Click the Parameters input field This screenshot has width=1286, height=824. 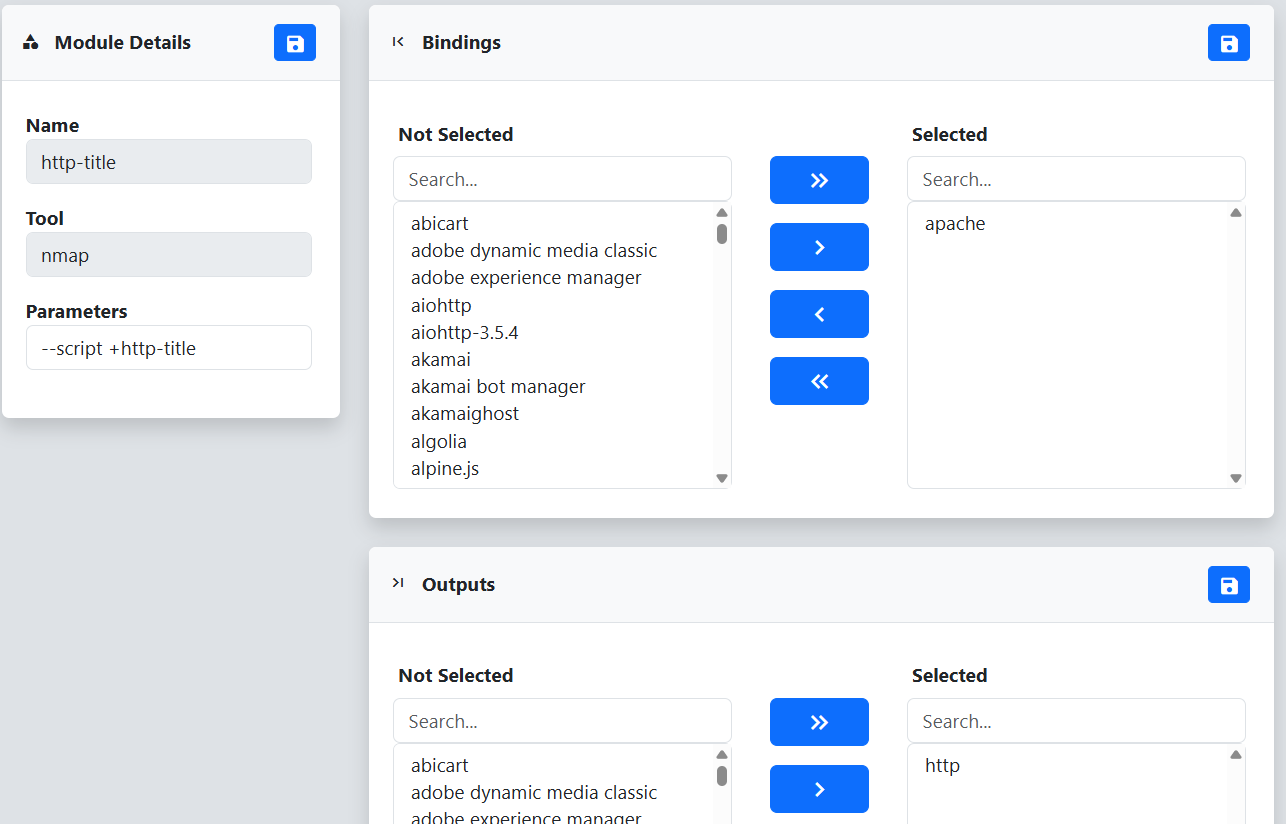pyautogui.click(x=169, y=348)
